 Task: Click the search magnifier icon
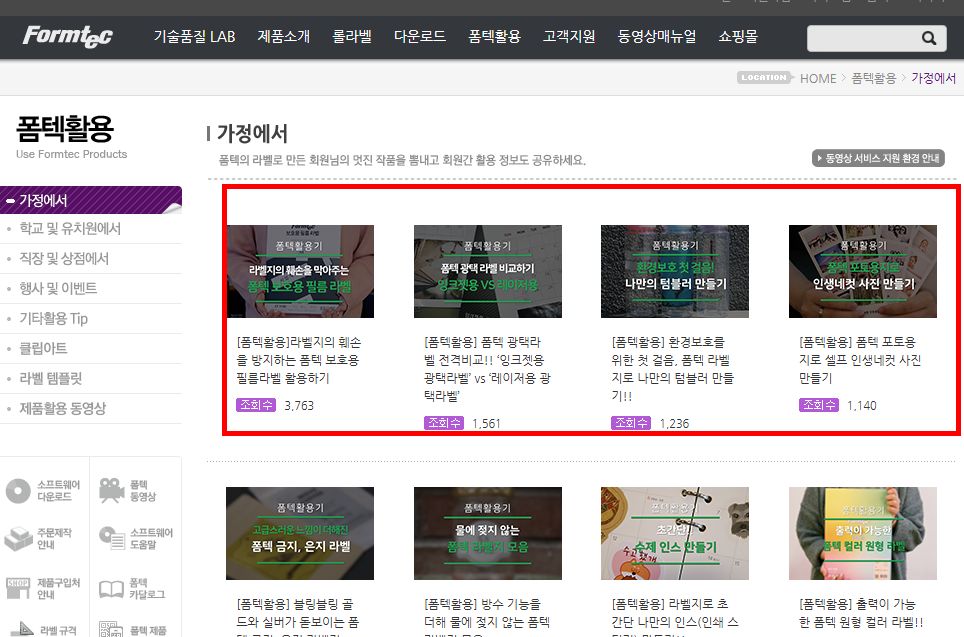(x=928, y=38)
